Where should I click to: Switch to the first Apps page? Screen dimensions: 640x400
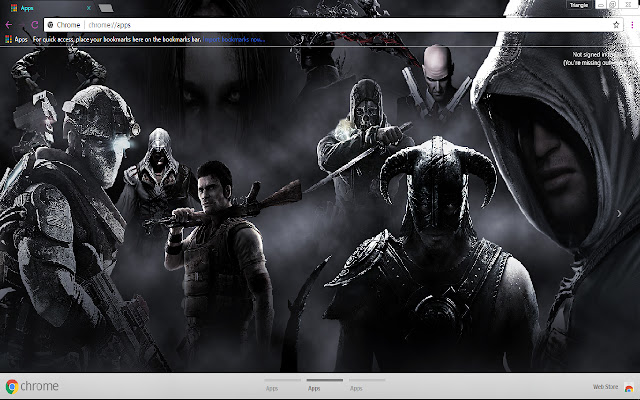(282, 384)
